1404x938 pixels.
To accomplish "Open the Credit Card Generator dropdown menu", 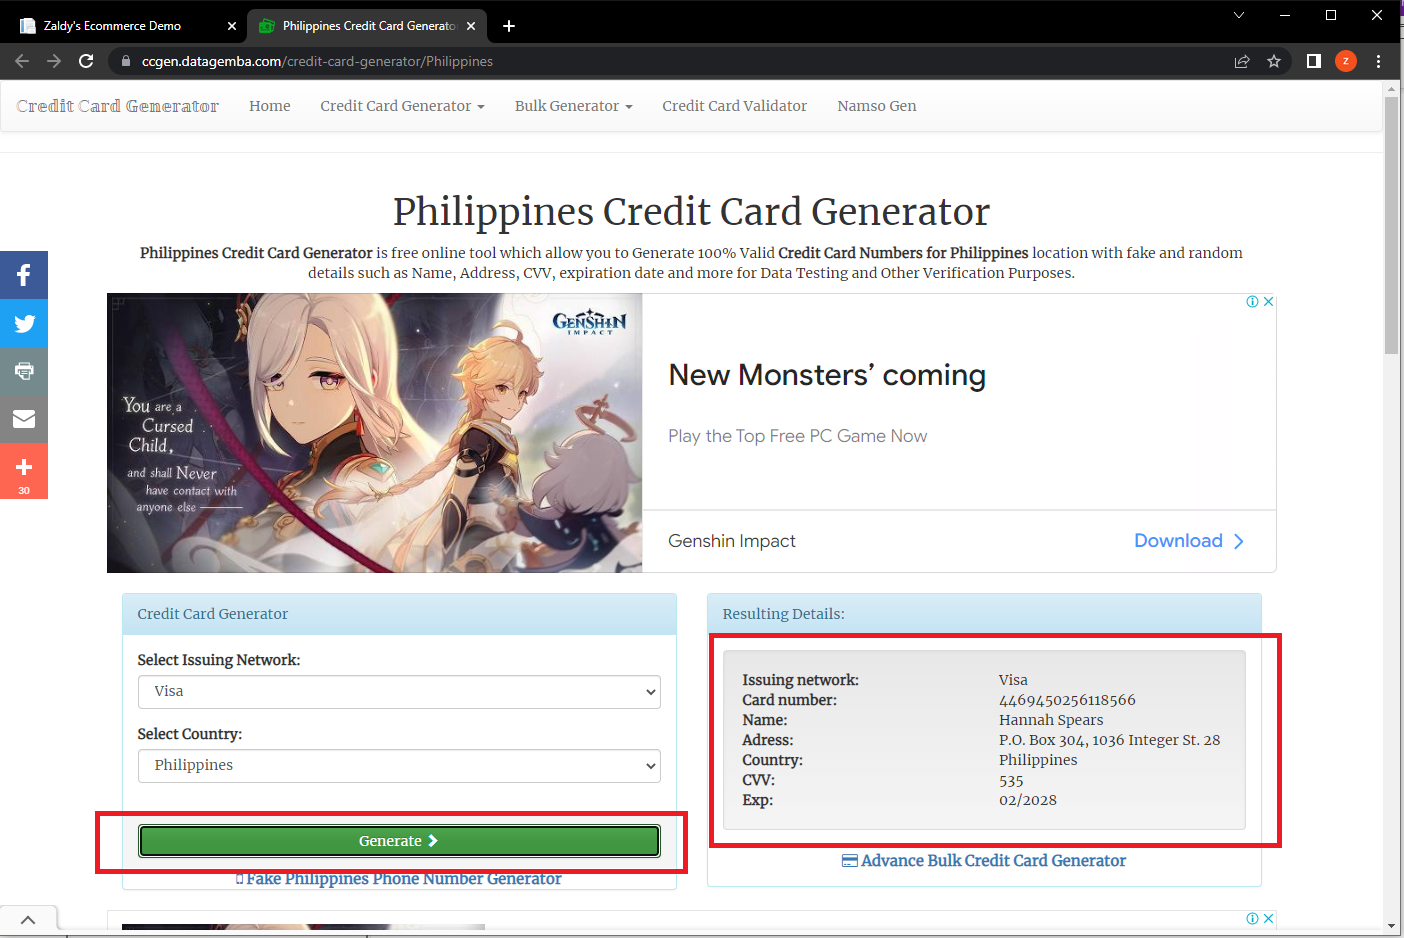I will [402, 105].
